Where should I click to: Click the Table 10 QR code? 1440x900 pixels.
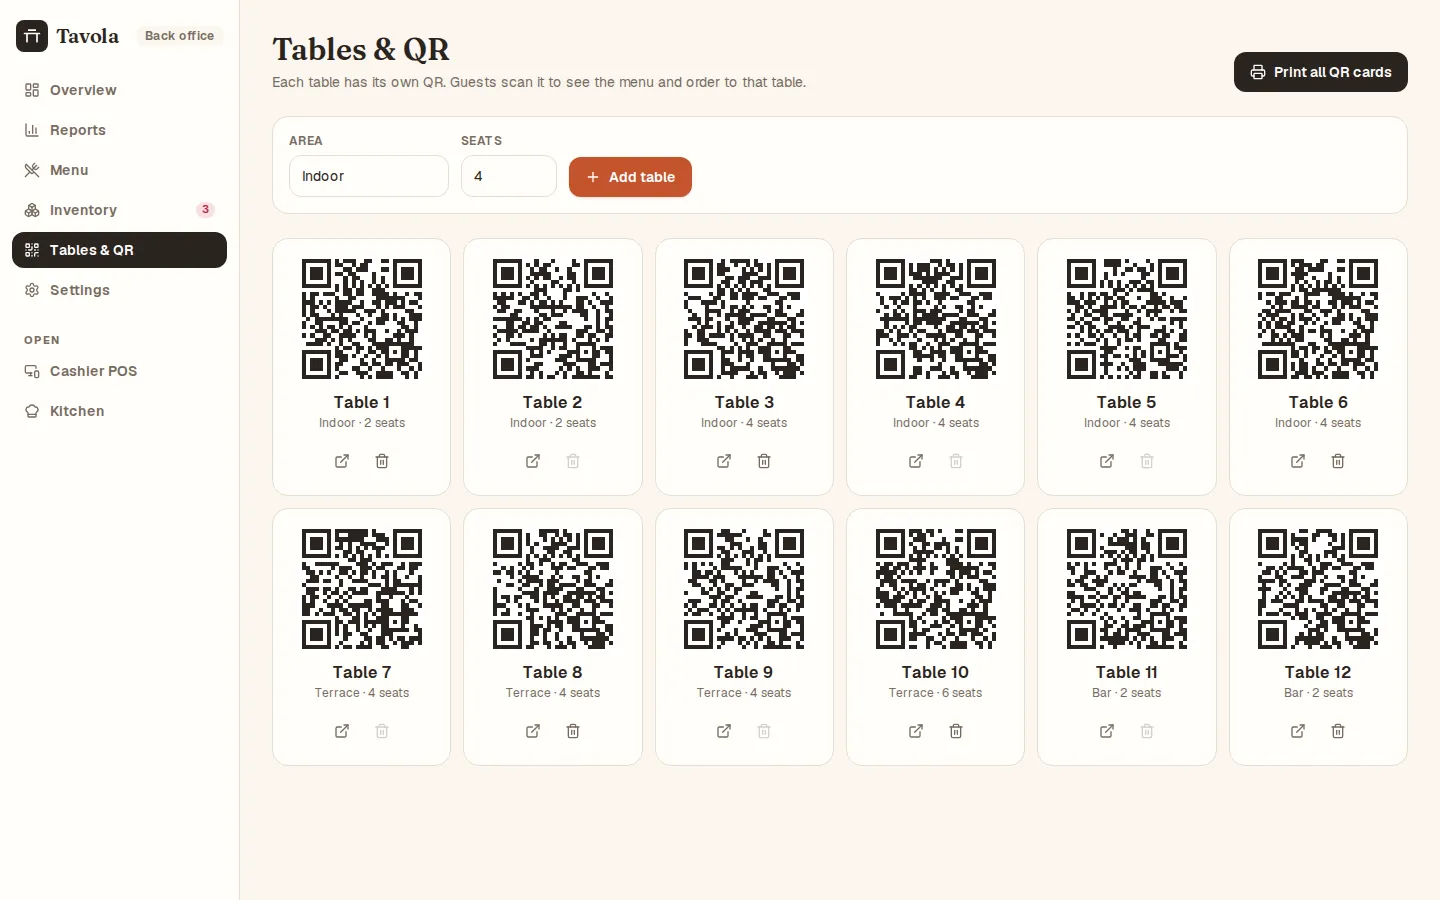point(936,589)
